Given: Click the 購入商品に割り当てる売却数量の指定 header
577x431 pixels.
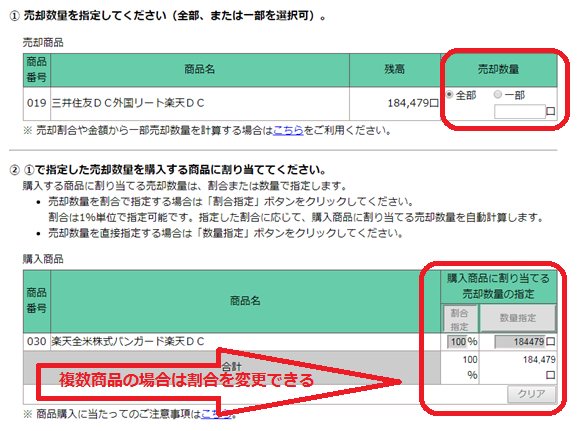Looking at the screenshot, I should [498, 286].
